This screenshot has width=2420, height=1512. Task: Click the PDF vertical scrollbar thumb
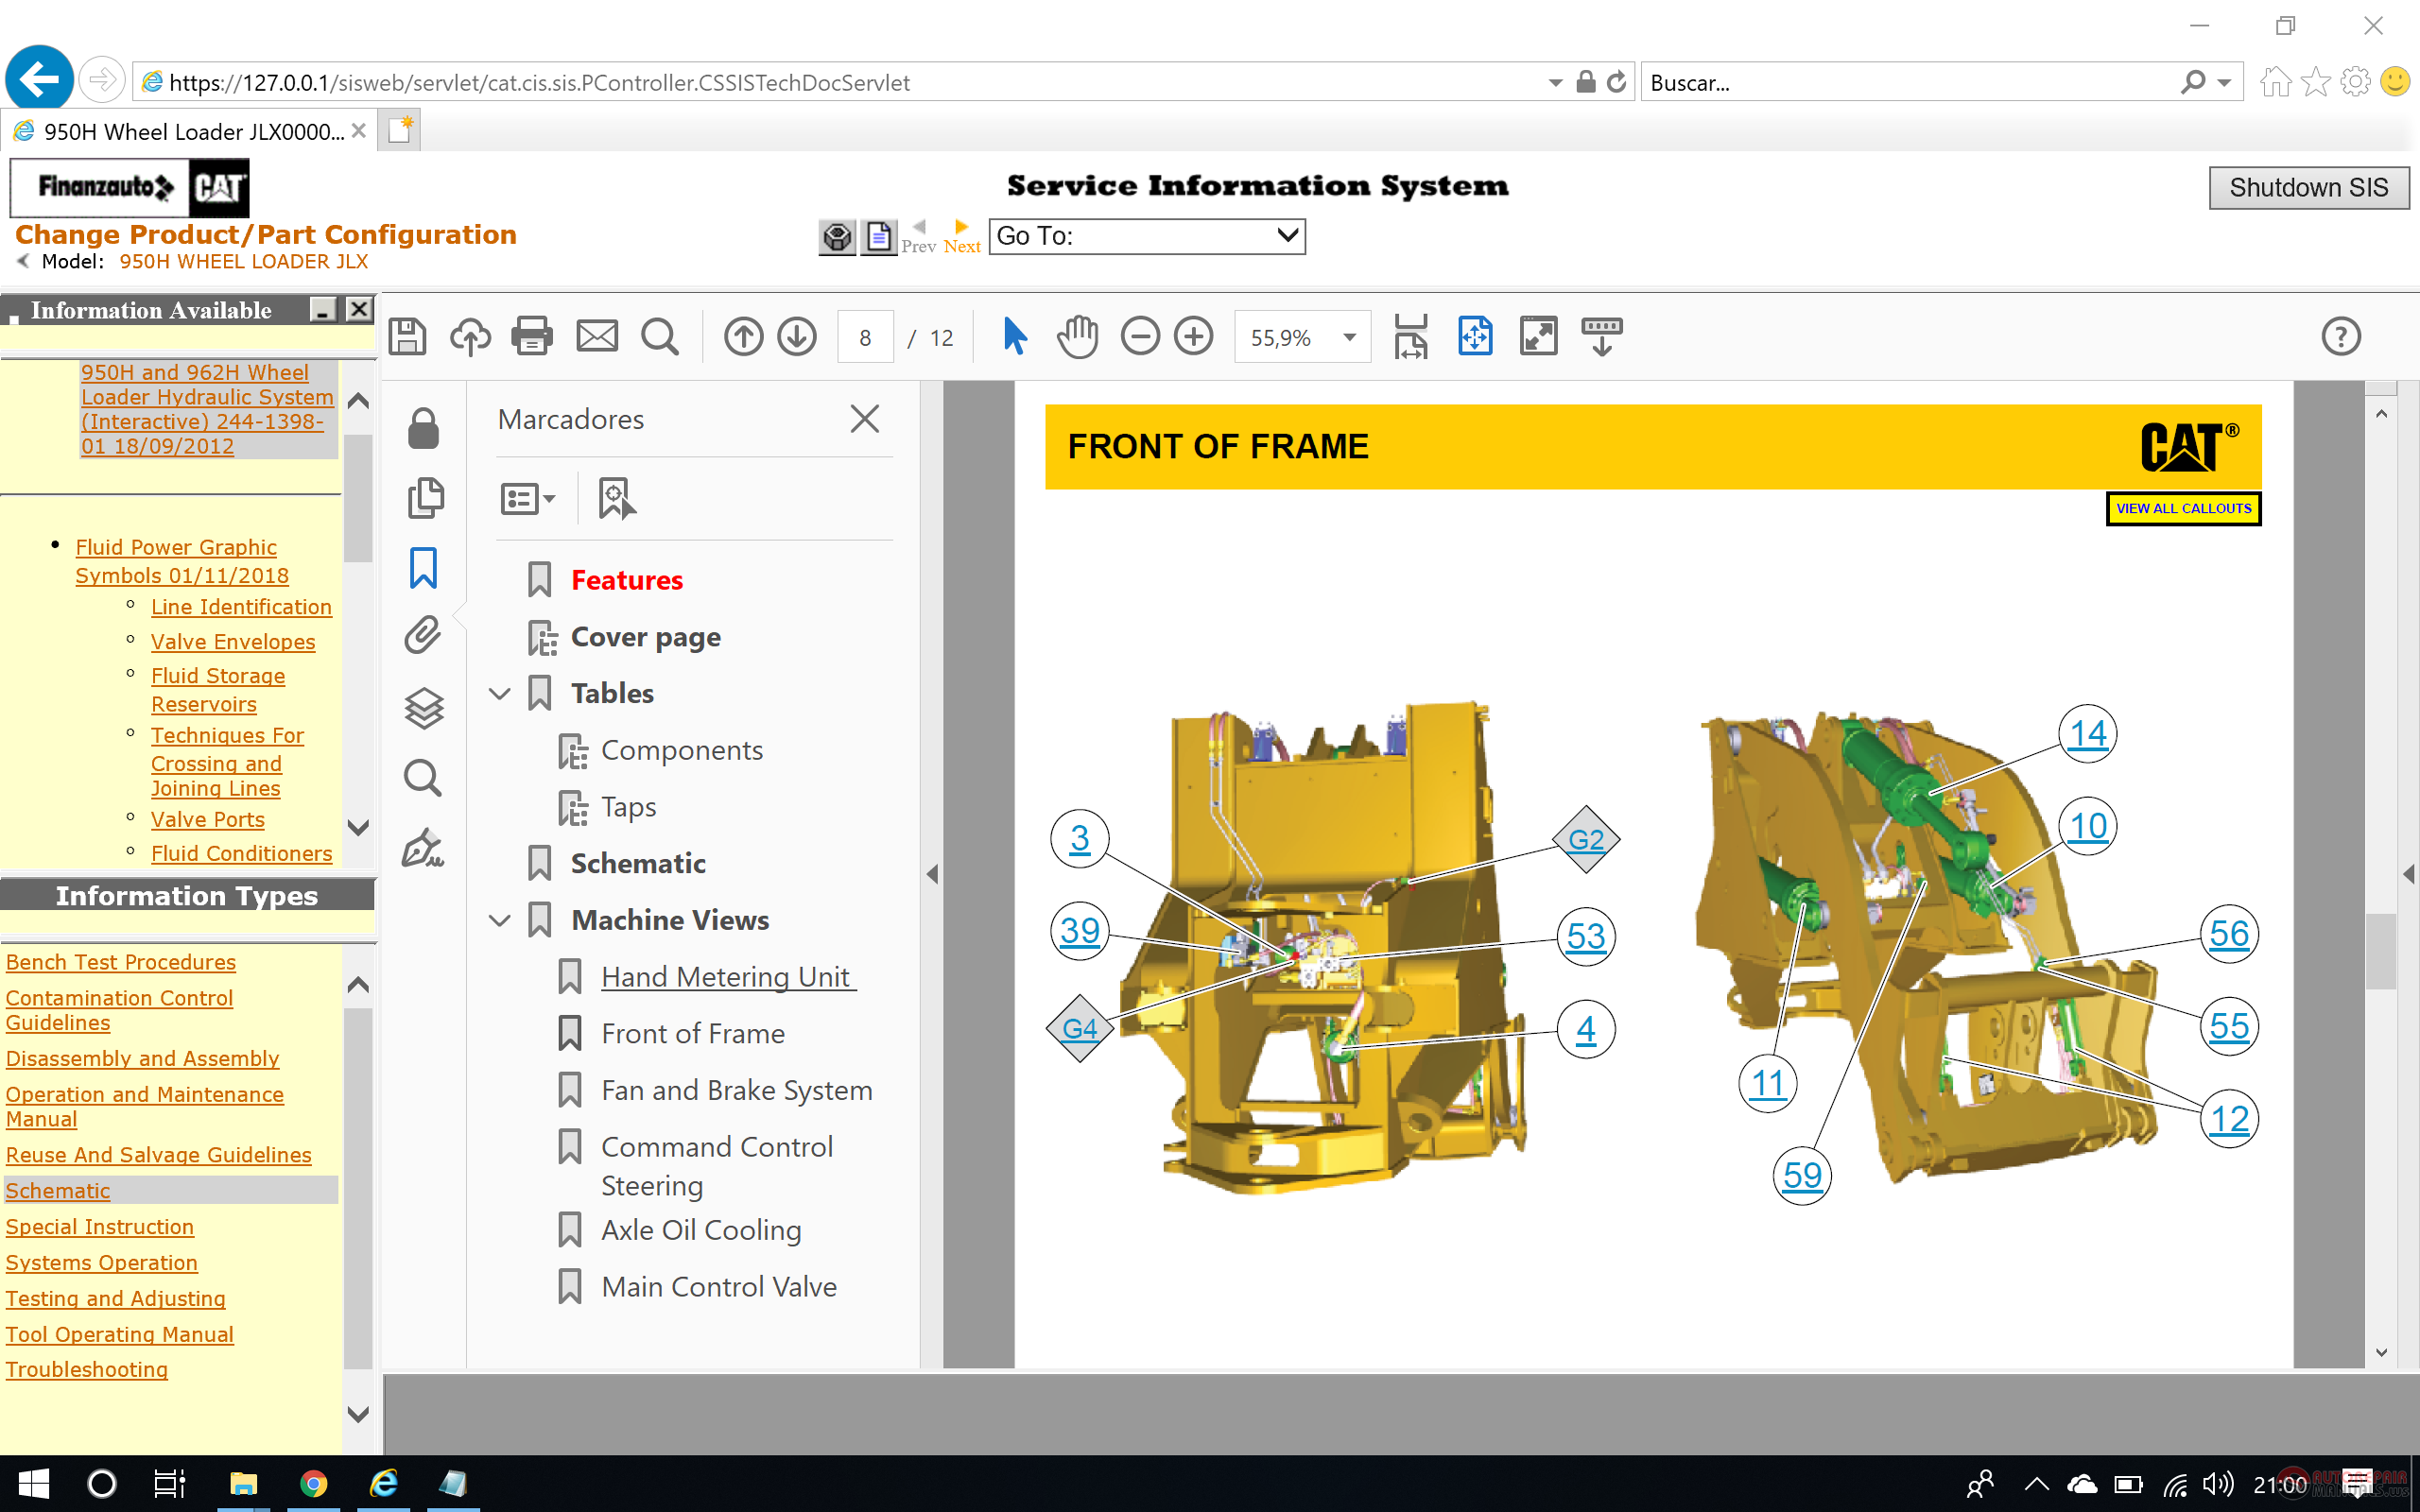pos(2381,950)
